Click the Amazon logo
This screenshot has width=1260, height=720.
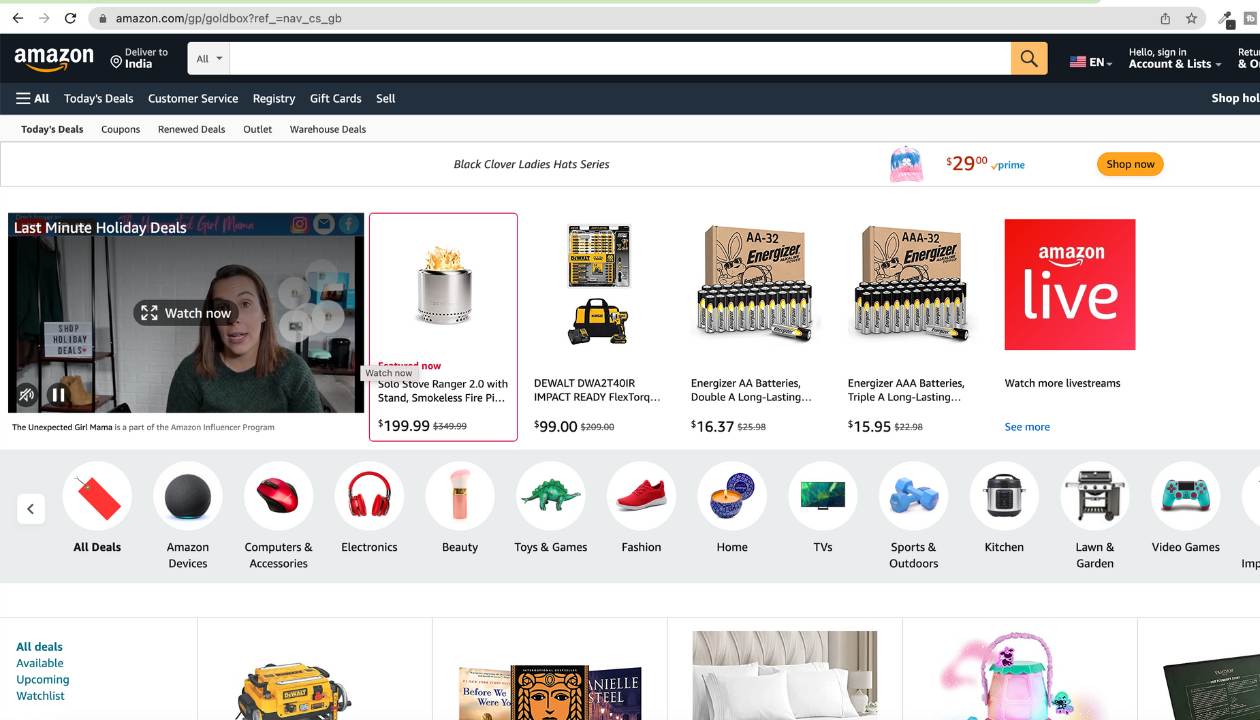coord(54,60)
